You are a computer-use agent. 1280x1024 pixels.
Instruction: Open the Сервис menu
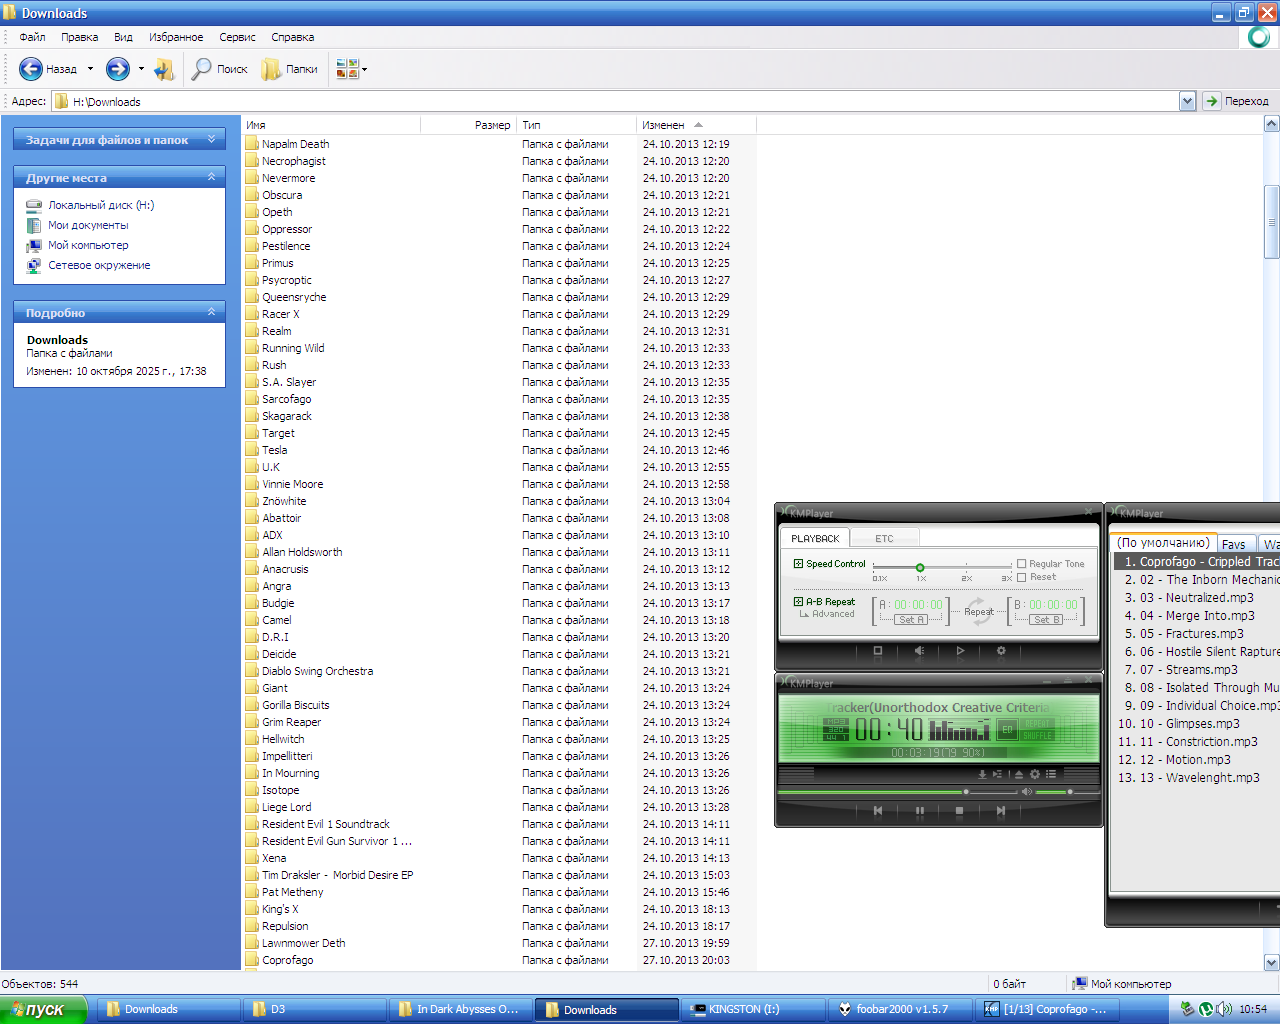(237, 37)
